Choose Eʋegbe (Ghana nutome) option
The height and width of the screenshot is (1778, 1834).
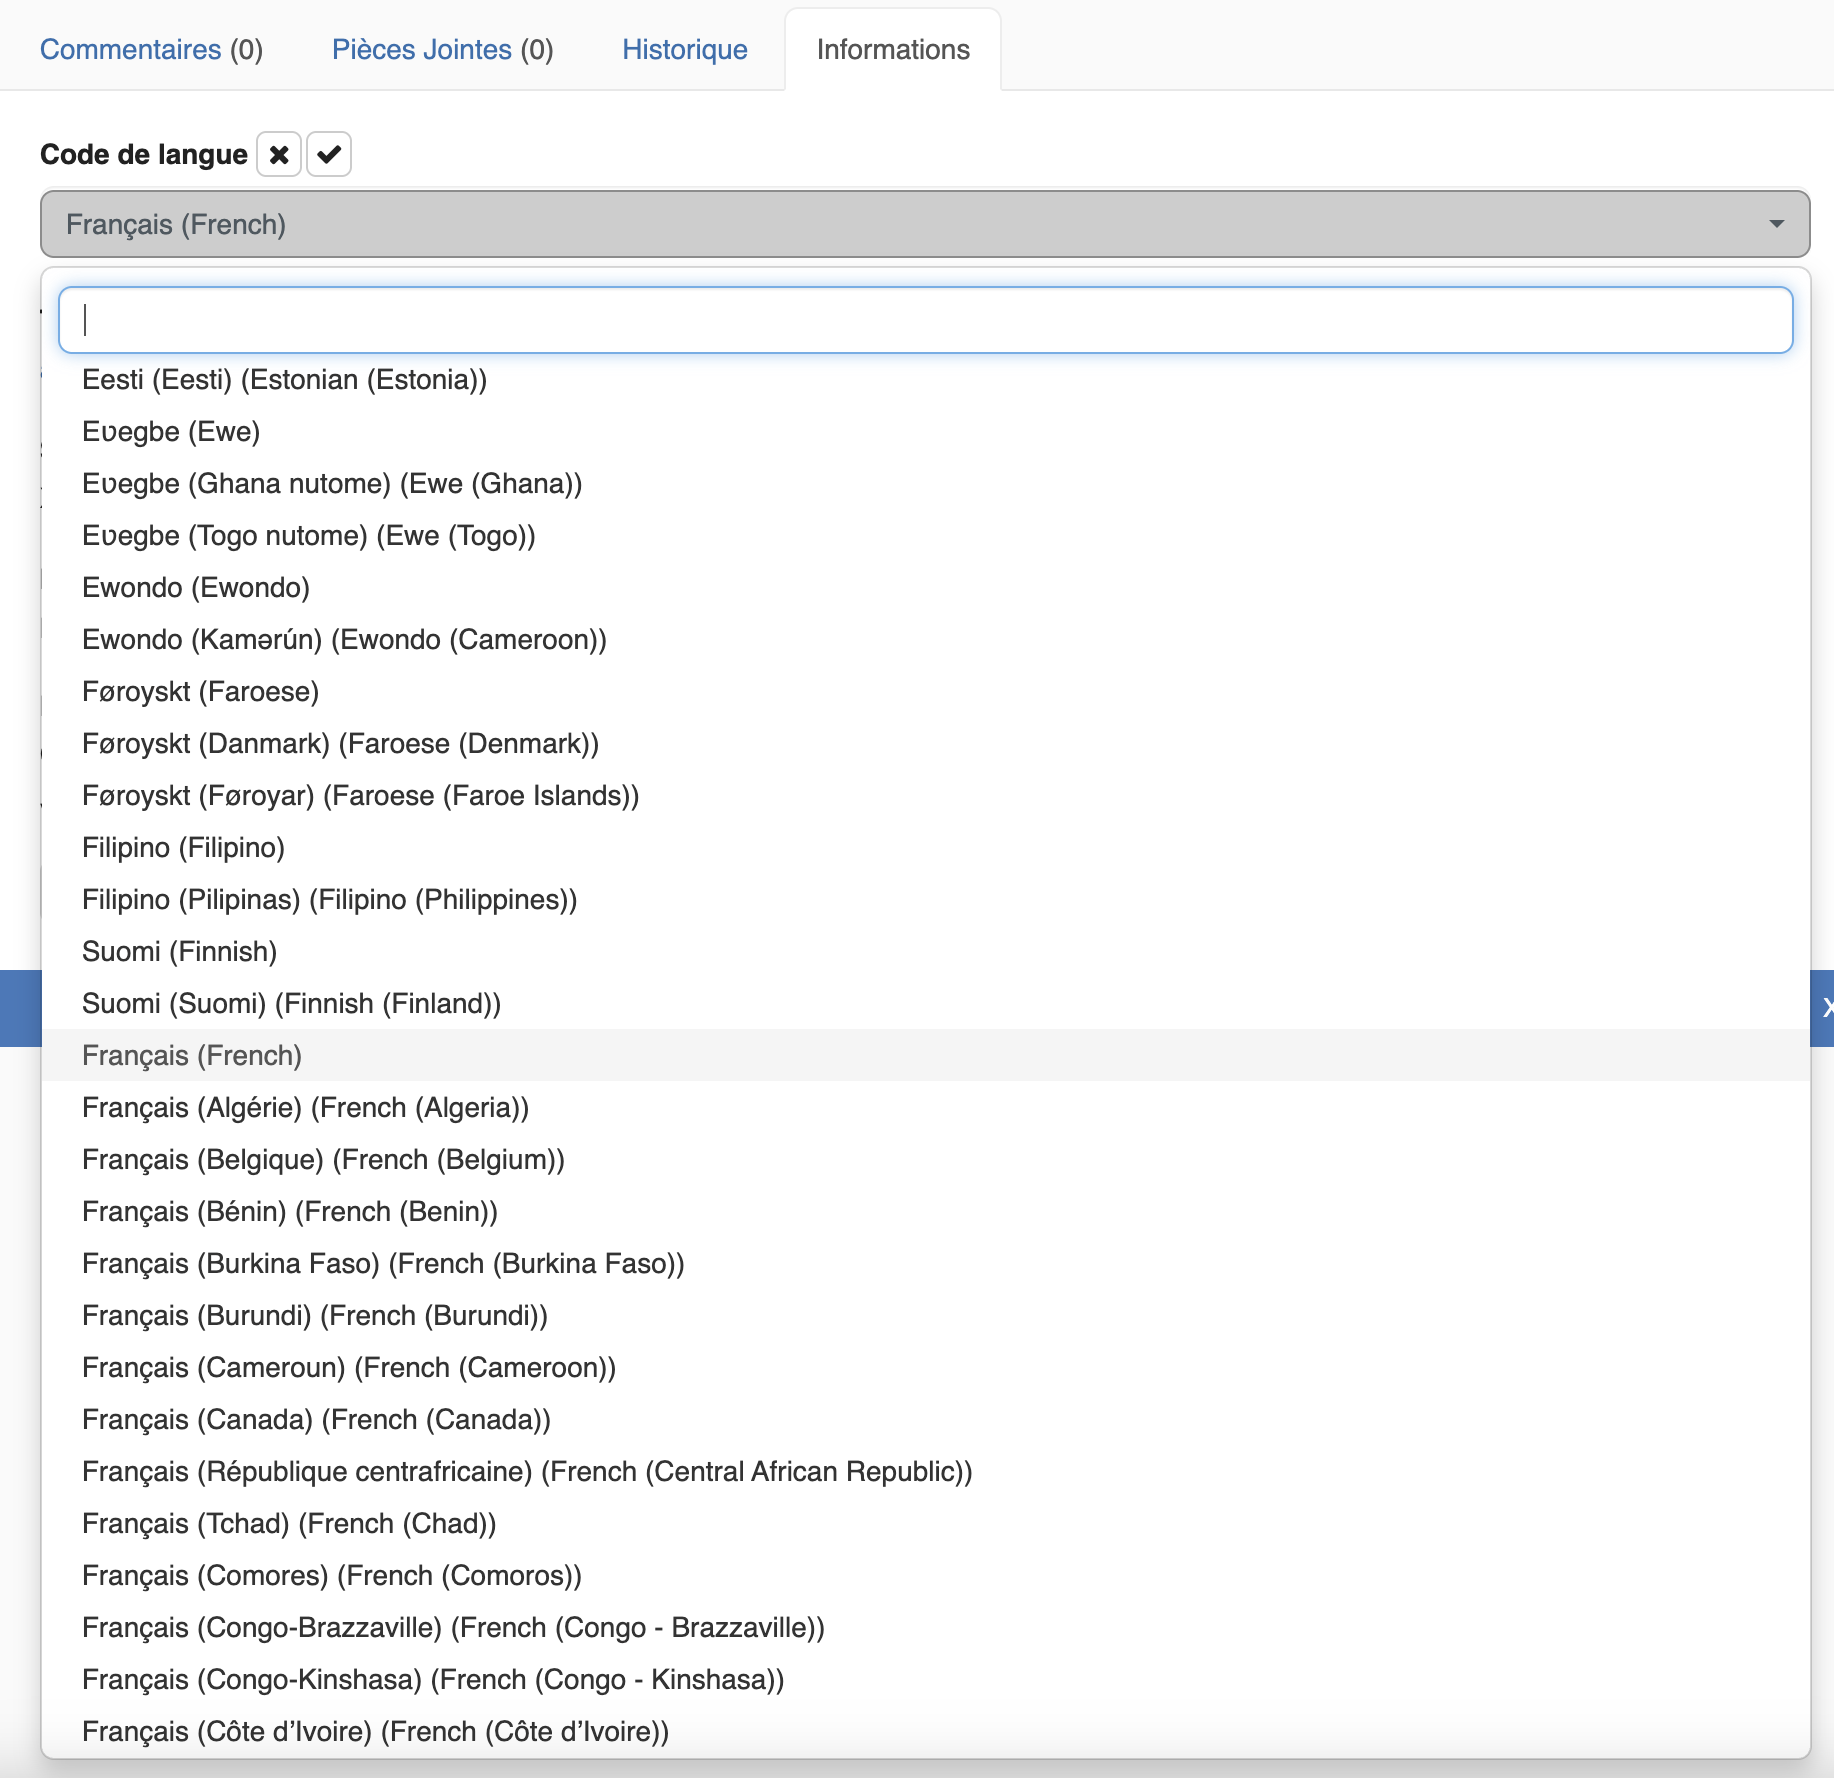[925, 484]
